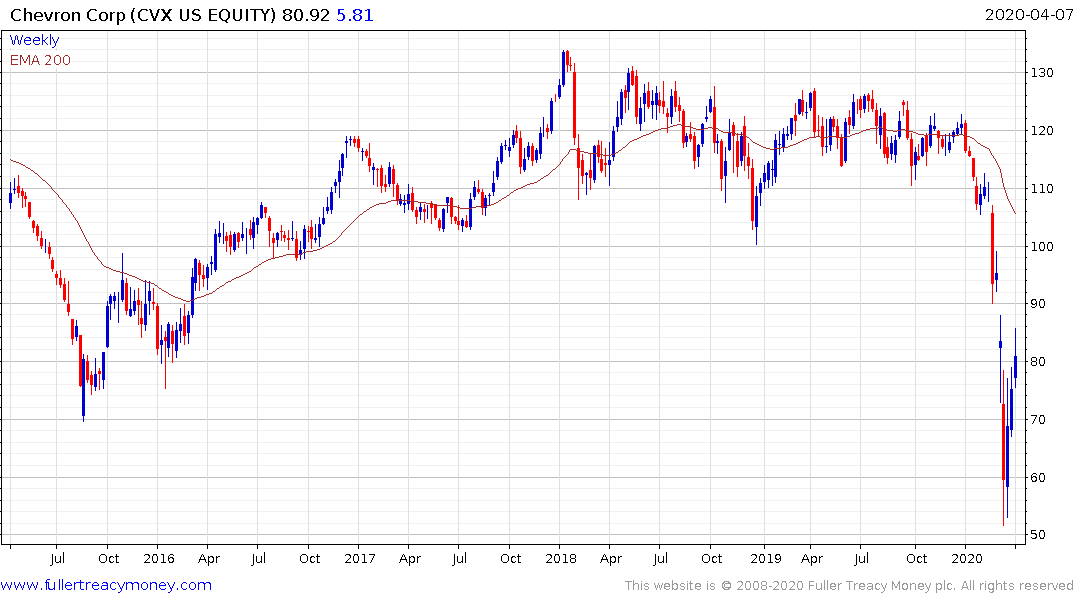The image size is (1075, 600).
Task: Click the copyright notice Fuller Treacy Money plc
Action: click(849, 586)
